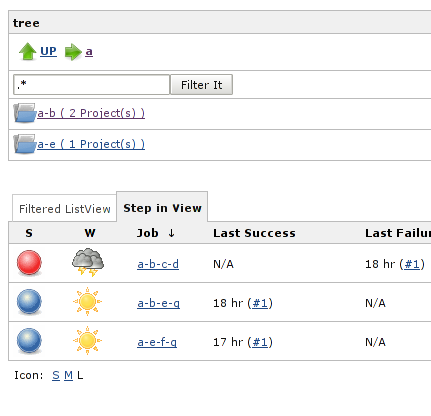Click the blue status ball for a-b-e-g
This screenshot has height=416, width=431.
pyautogui.click(x=29, y=302)
